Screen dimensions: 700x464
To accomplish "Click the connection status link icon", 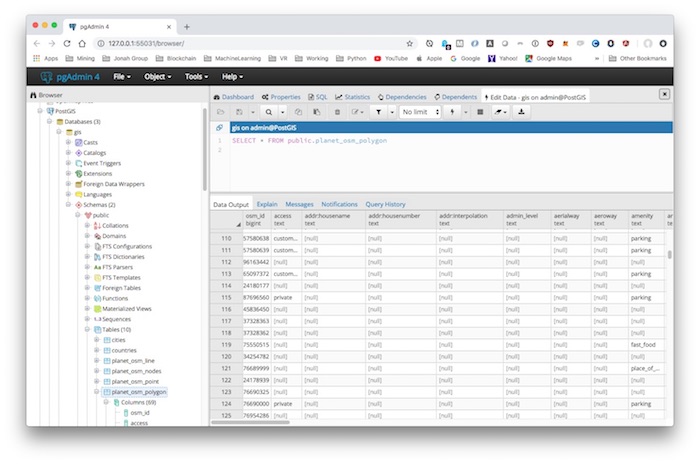I will click(x=220, y=128).
